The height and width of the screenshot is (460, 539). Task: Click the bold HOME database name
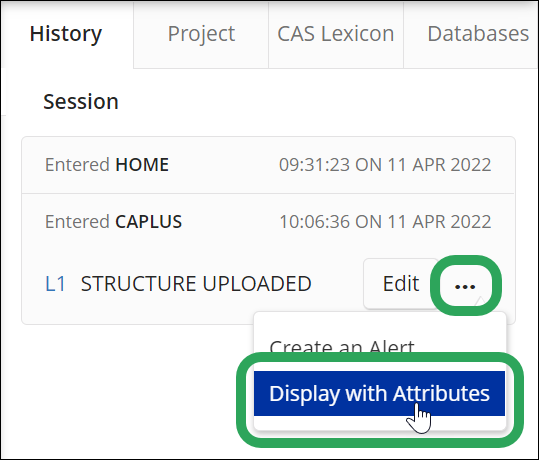pos(142,165)
